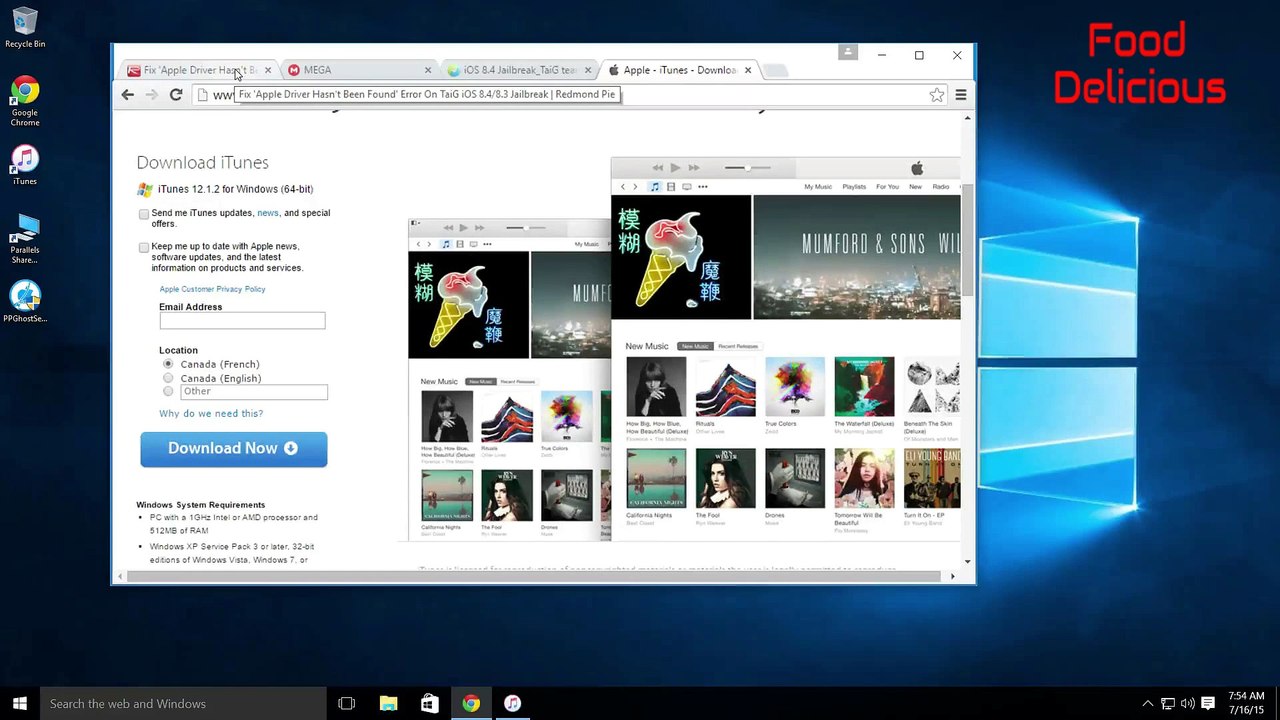Close the MEGA tab

(428, 70)
